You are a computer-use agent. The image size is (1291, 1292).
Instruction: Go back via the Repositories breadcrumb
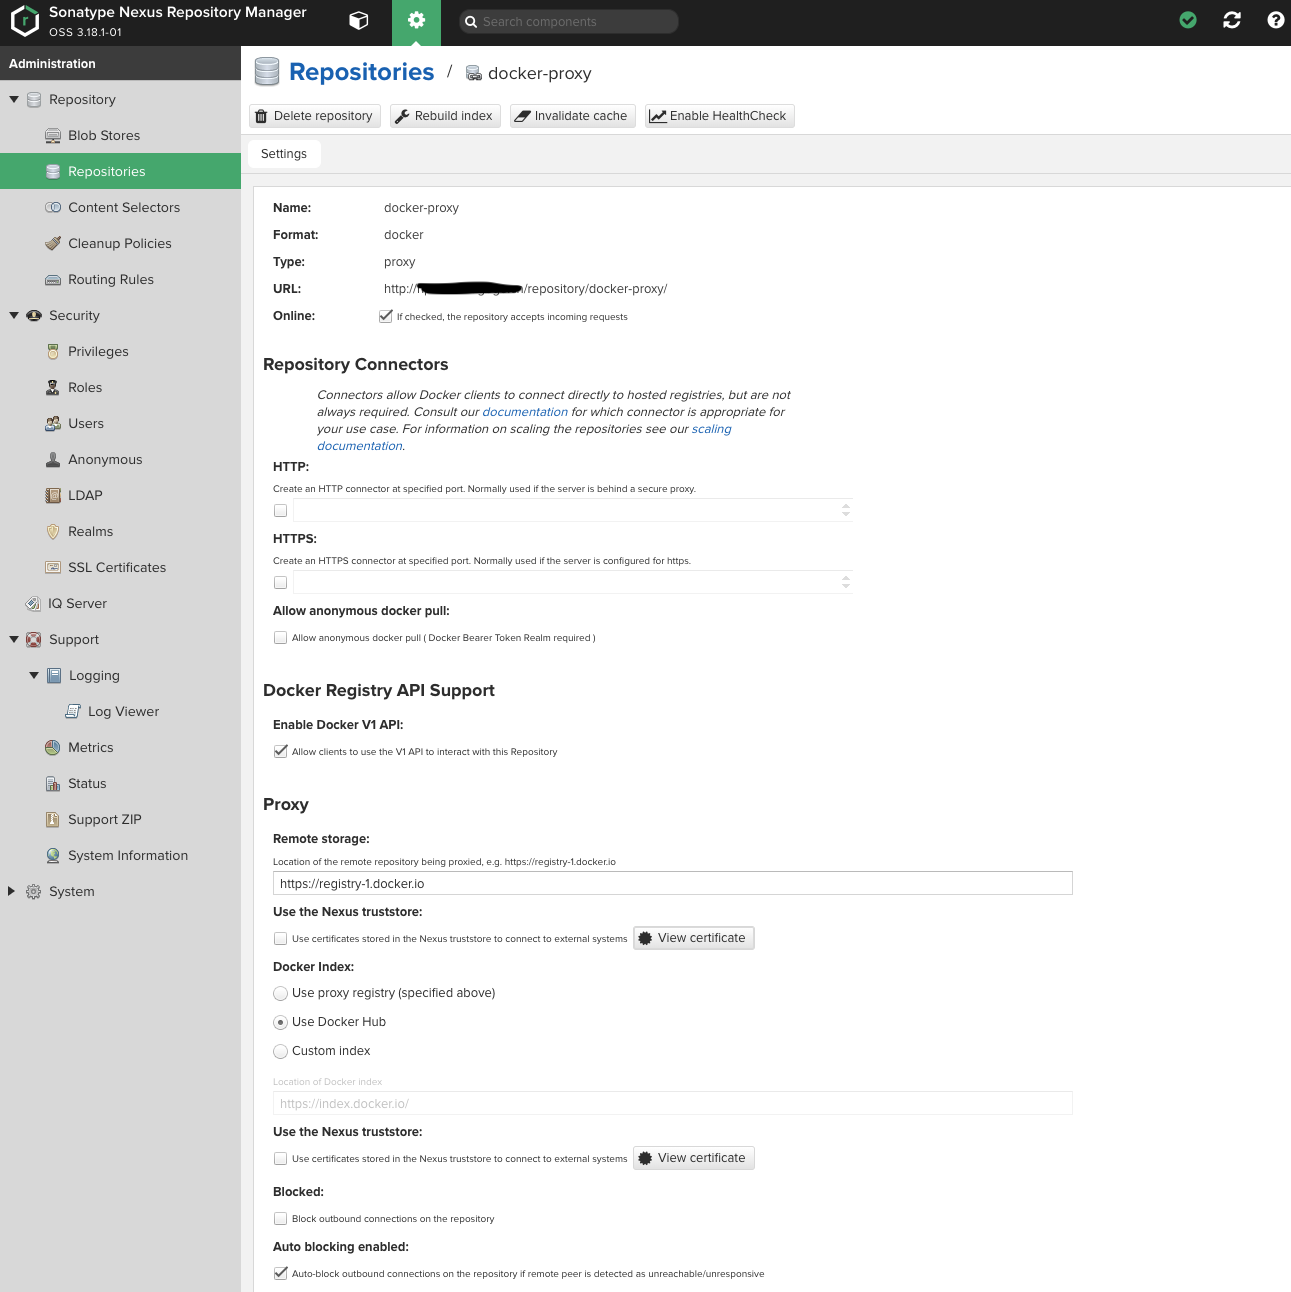tap(361, 72)
